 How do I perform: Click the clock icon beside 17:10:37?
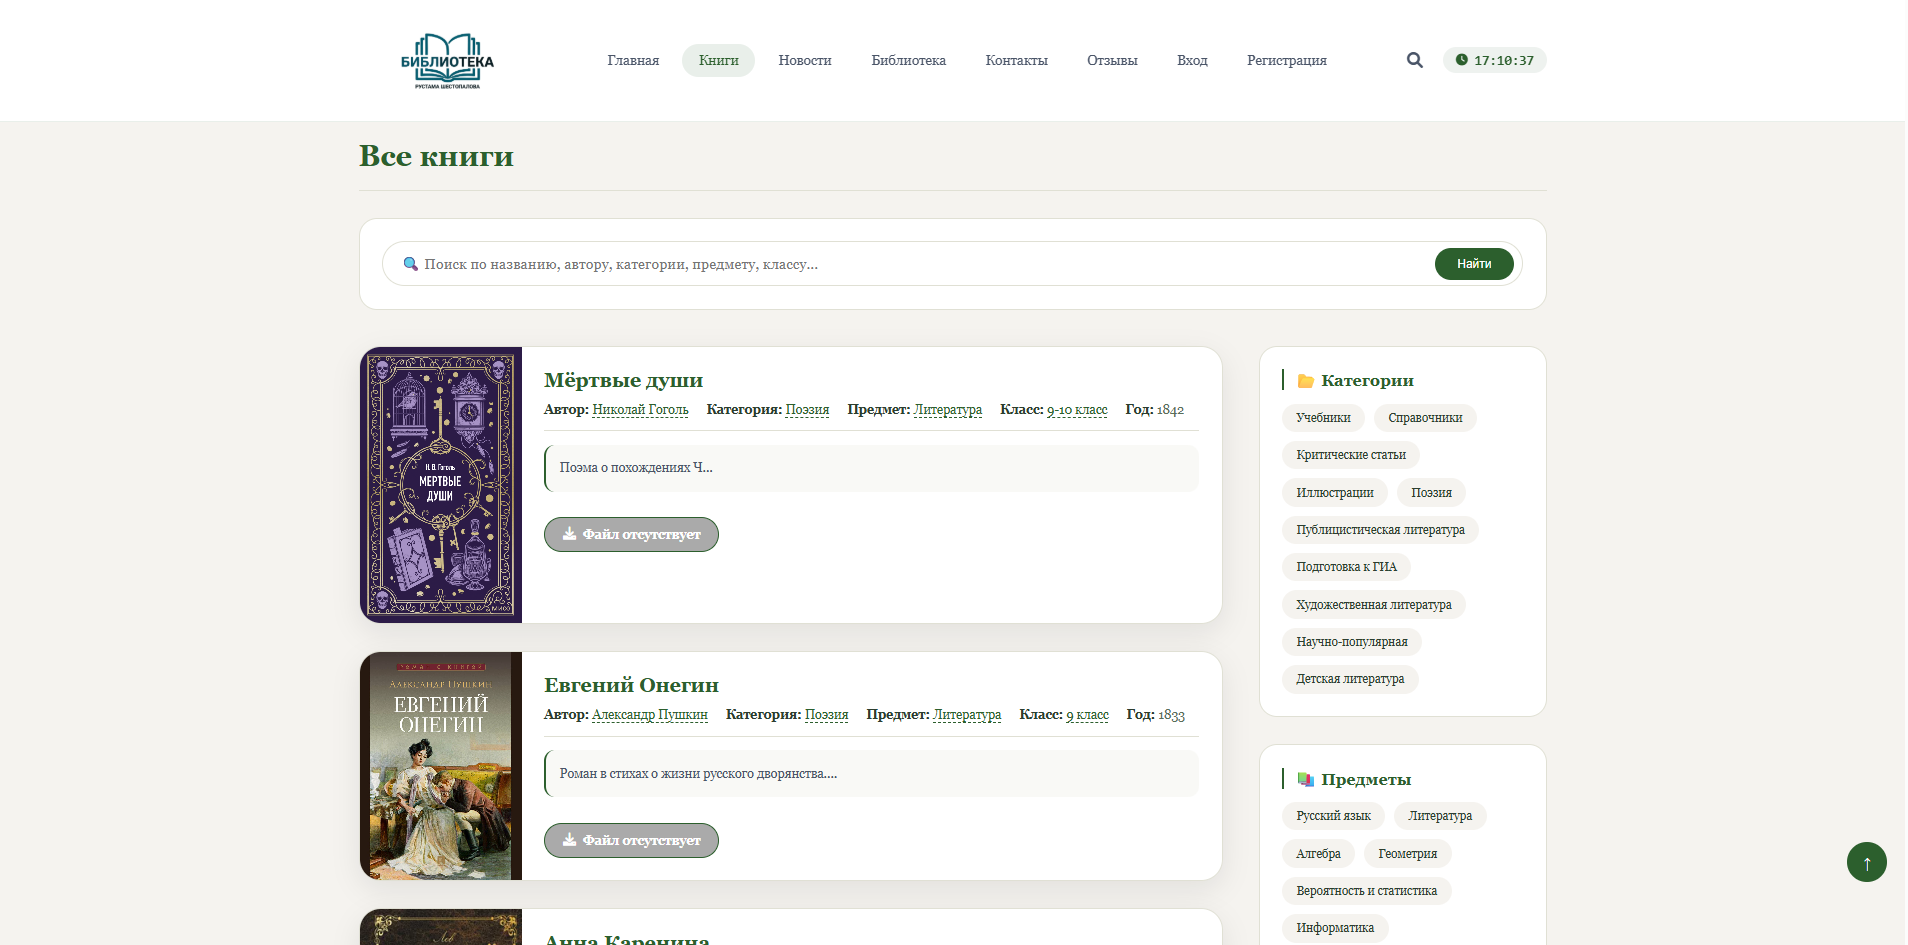click(1461, 60)
